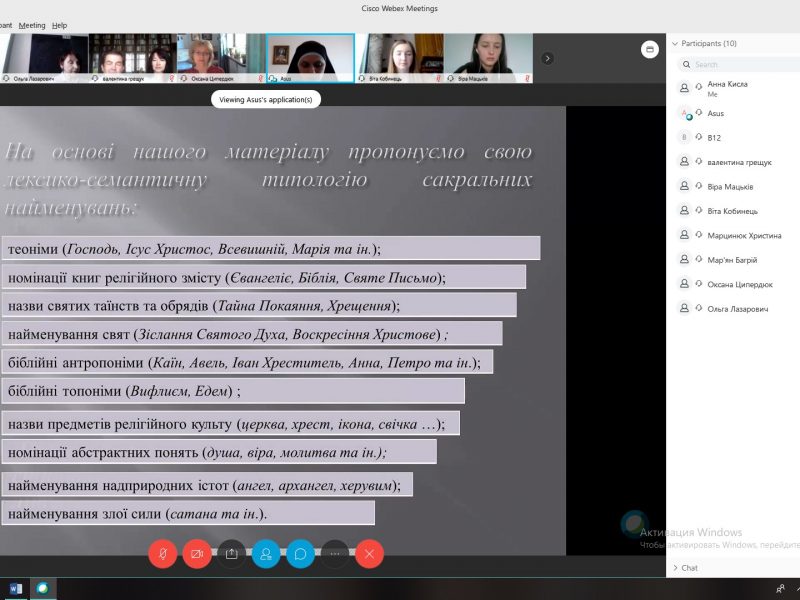Open the share content button
The width and height of the screenshot is (800, 600).
click(232, 553)
